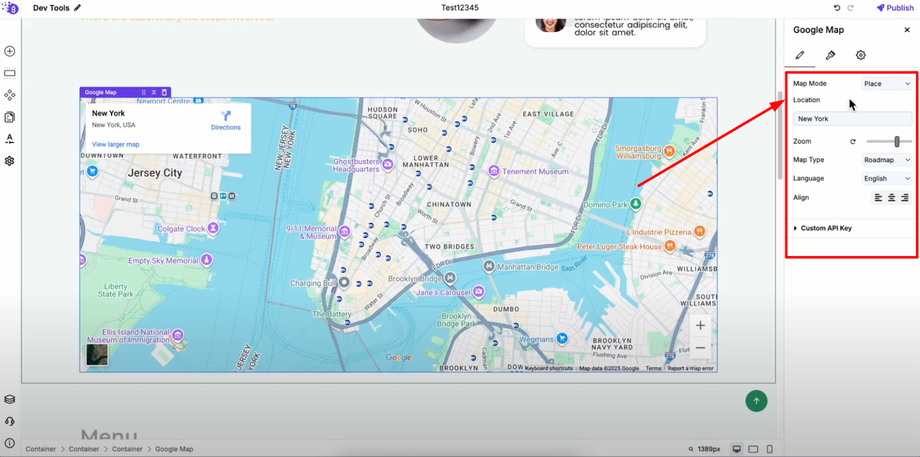Open the components diamonds icon in sidebar
This screenshot has width=920, height=457.
[9, 95]
